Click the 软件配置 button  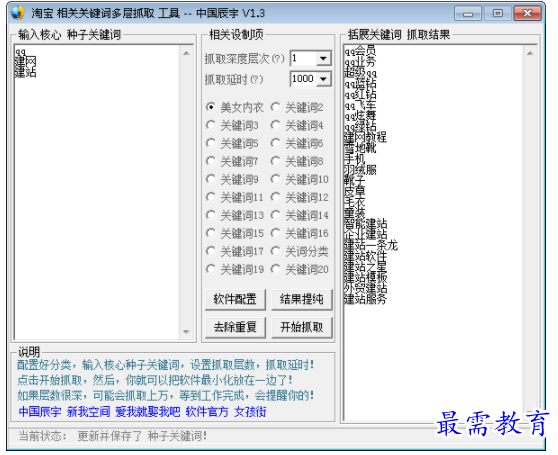click(x=235, y=300)
